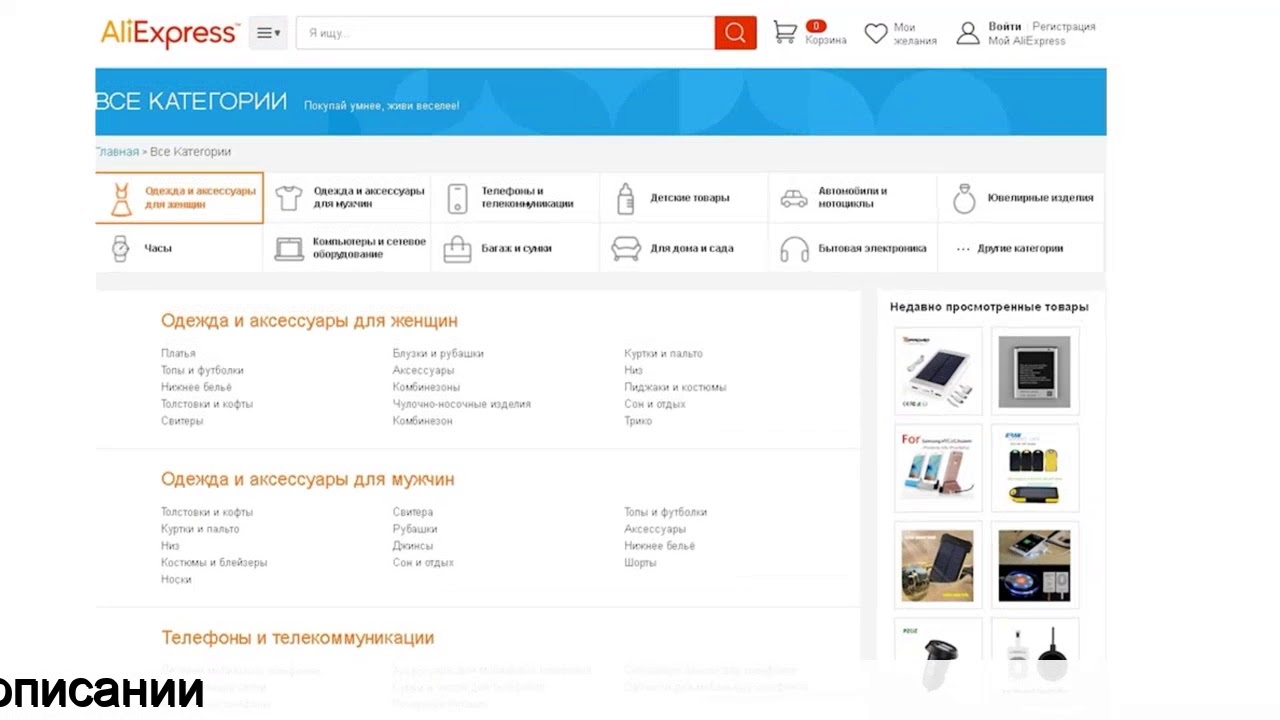Click the baby bottle category icon
Image resolution: width=1280 pixels, height=720 pixels.
(626, 198)
